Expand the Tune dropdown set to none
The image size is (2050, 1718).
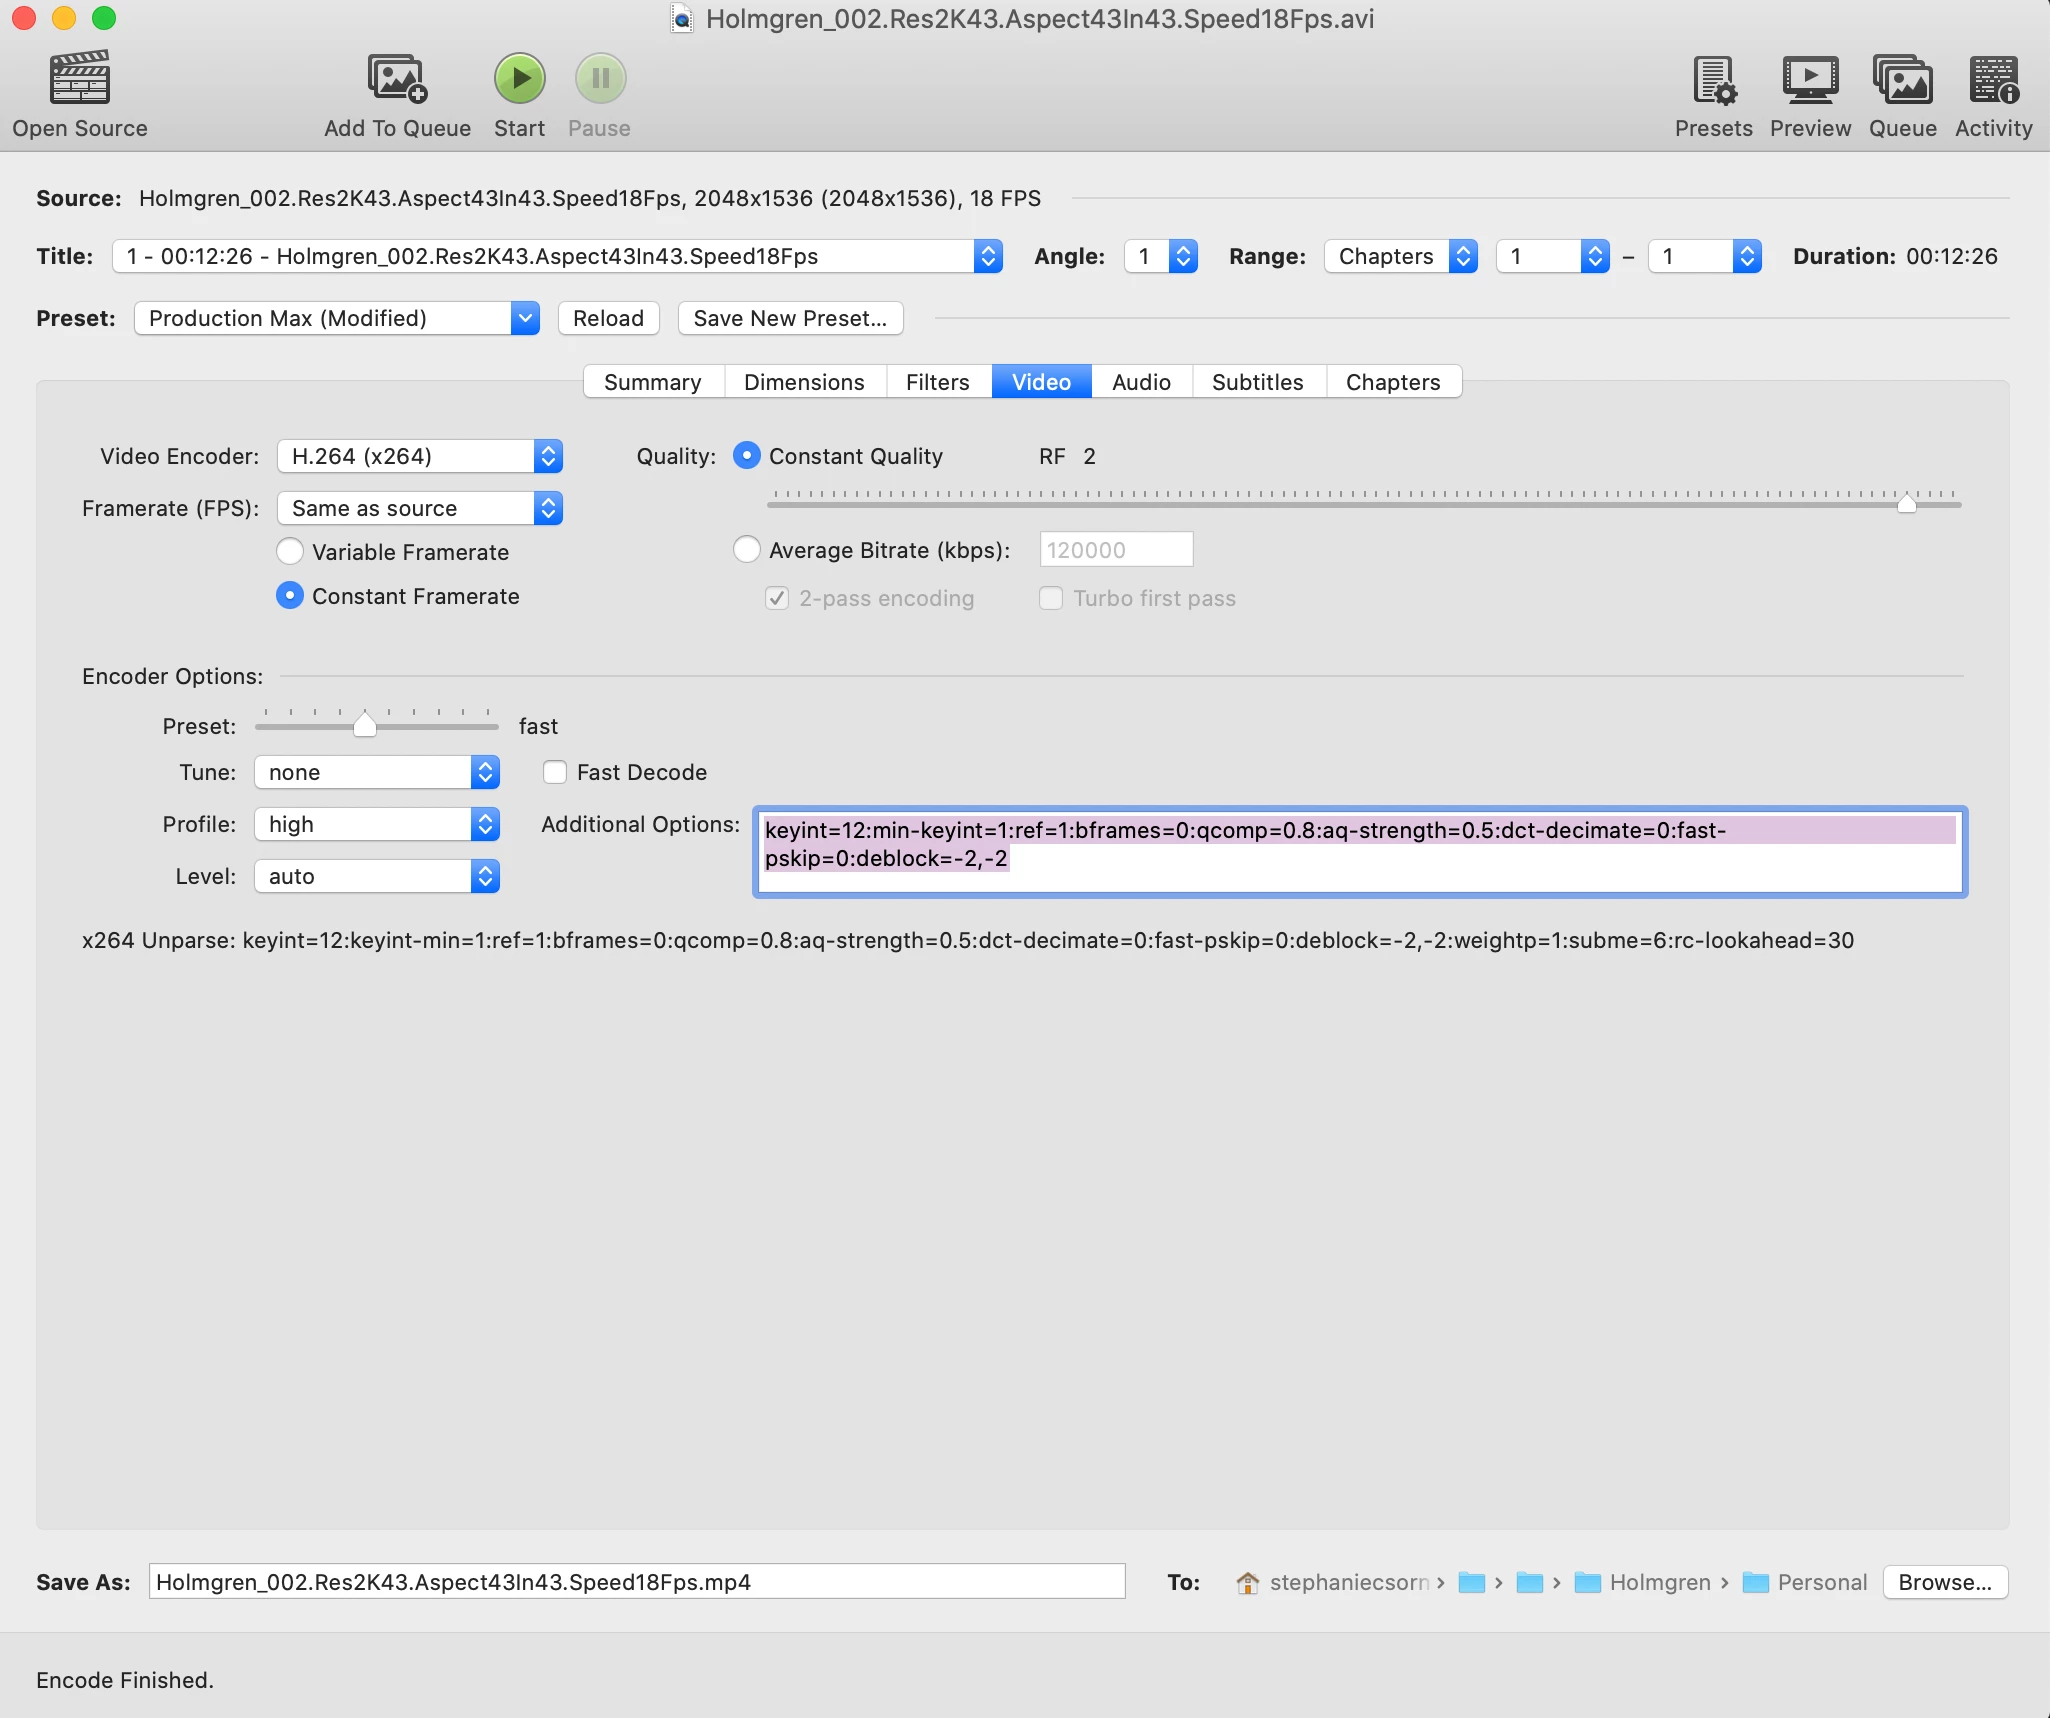pyautogui.click(x=376, y=772)
